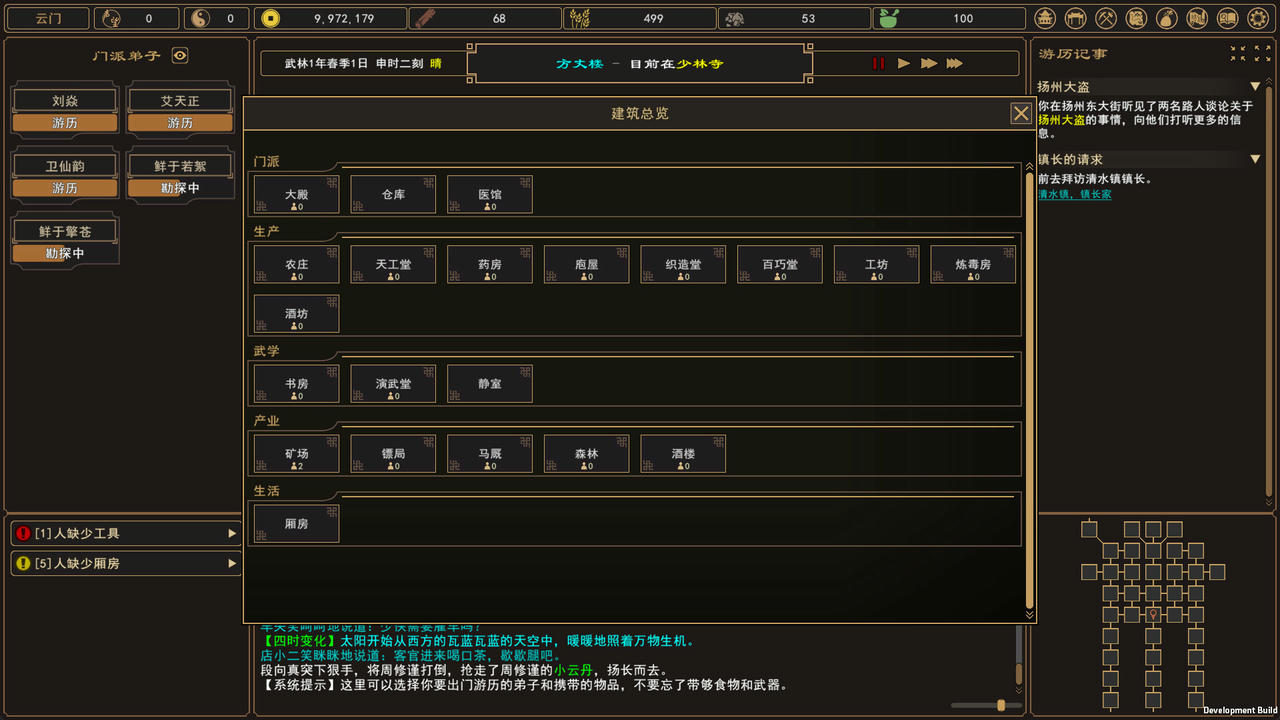Close the 建筑总览 window
The image size is (1280, 720).
pos(1021,113)
